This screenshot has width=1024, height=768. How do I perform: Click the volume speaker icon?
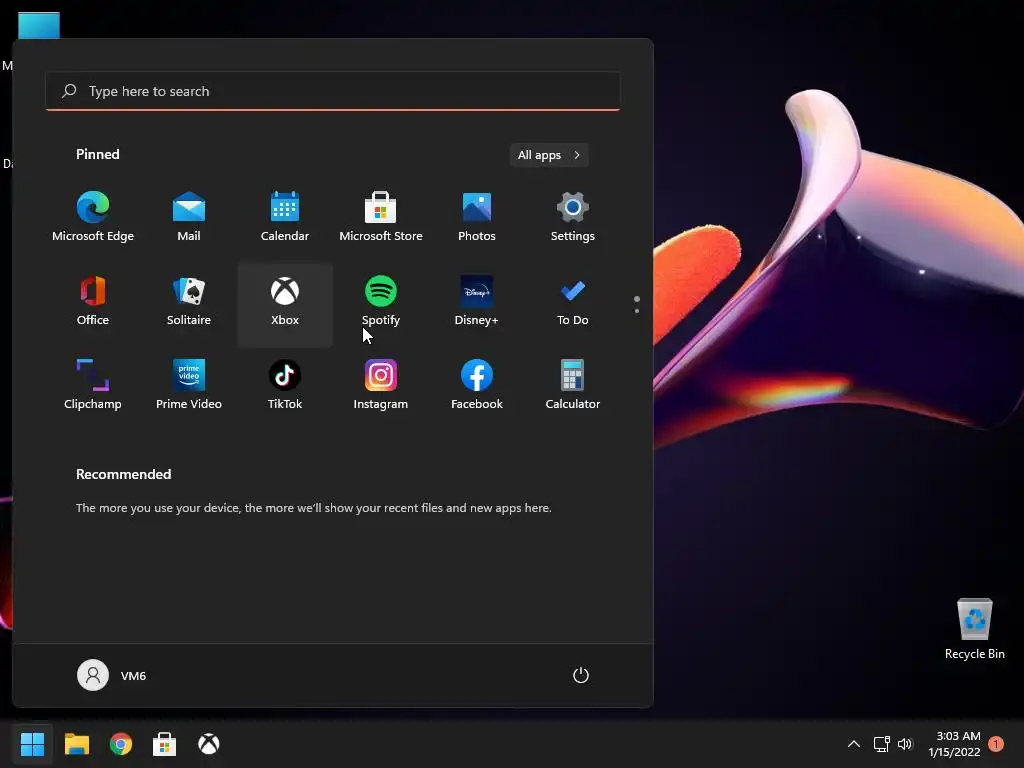pyautogui.click(x=904, y=744)
